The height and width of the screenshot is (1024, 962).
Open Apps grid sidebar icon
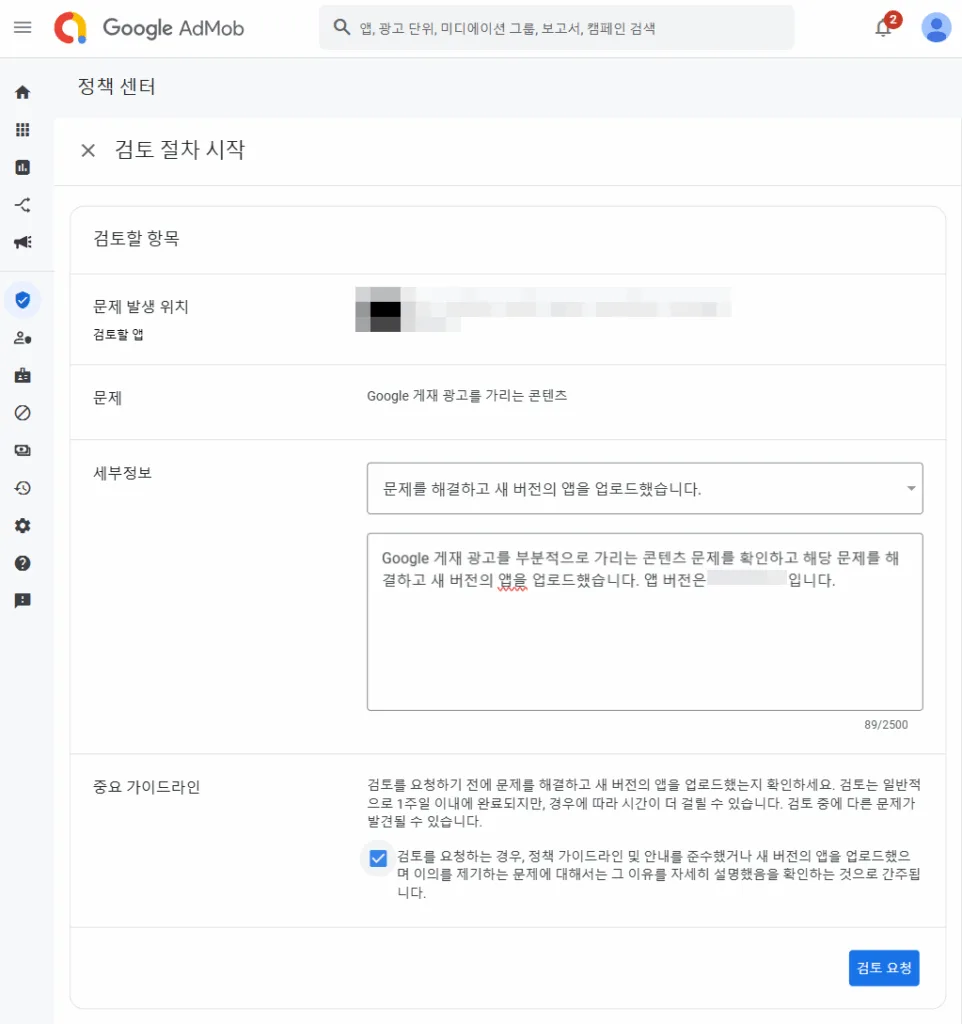(23, 130)
